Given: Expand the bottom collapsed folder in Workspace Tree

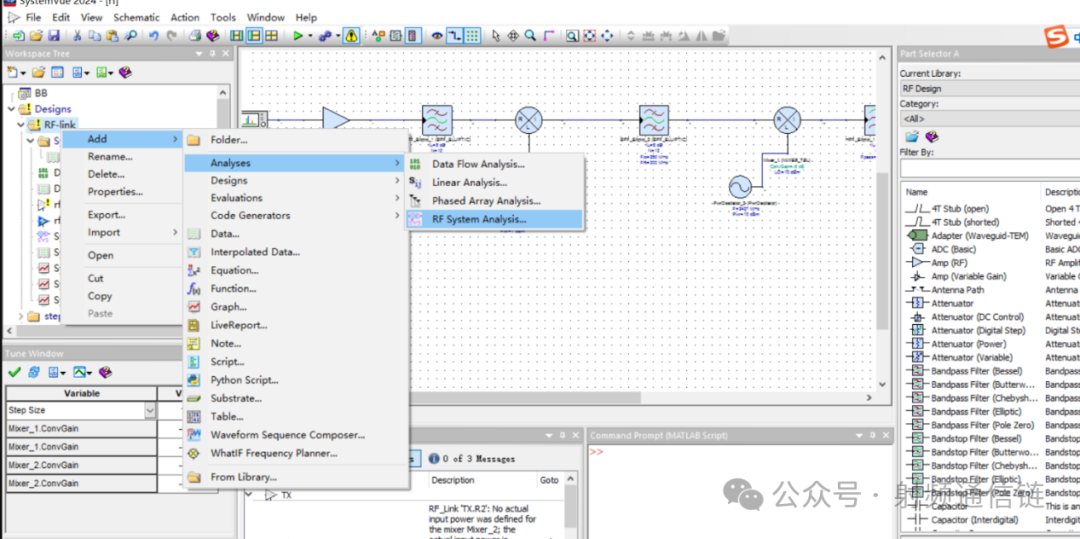Looking at the screenshot, I should (21, 316).
